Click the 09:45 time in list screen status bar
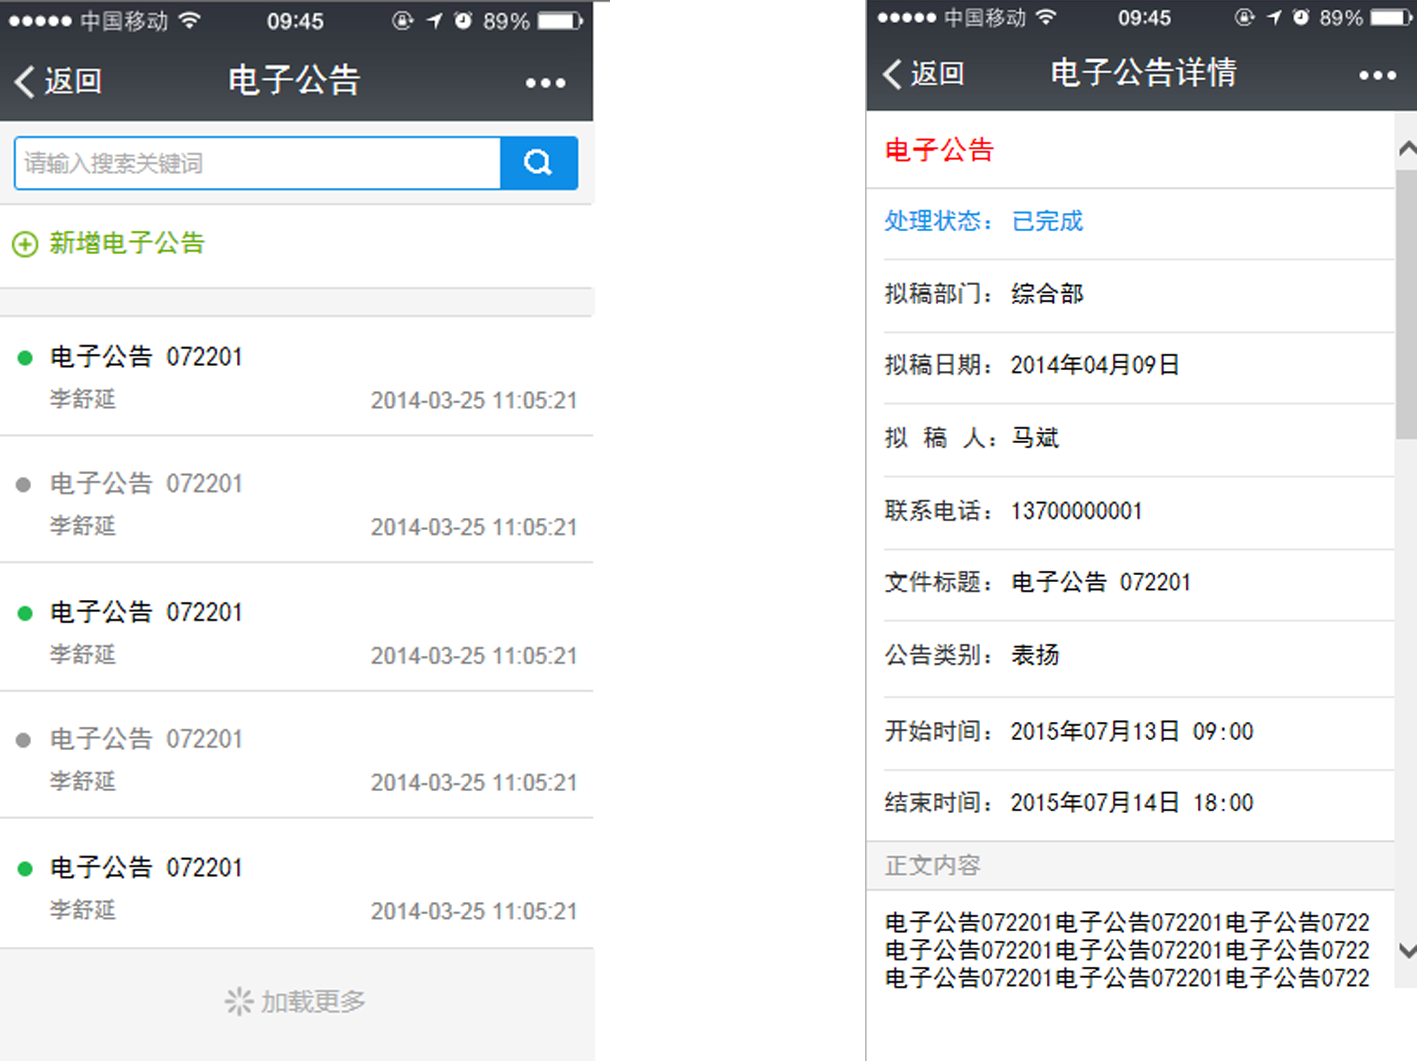The height and width of the screenshot is (1061, 1417). (295, 21)
